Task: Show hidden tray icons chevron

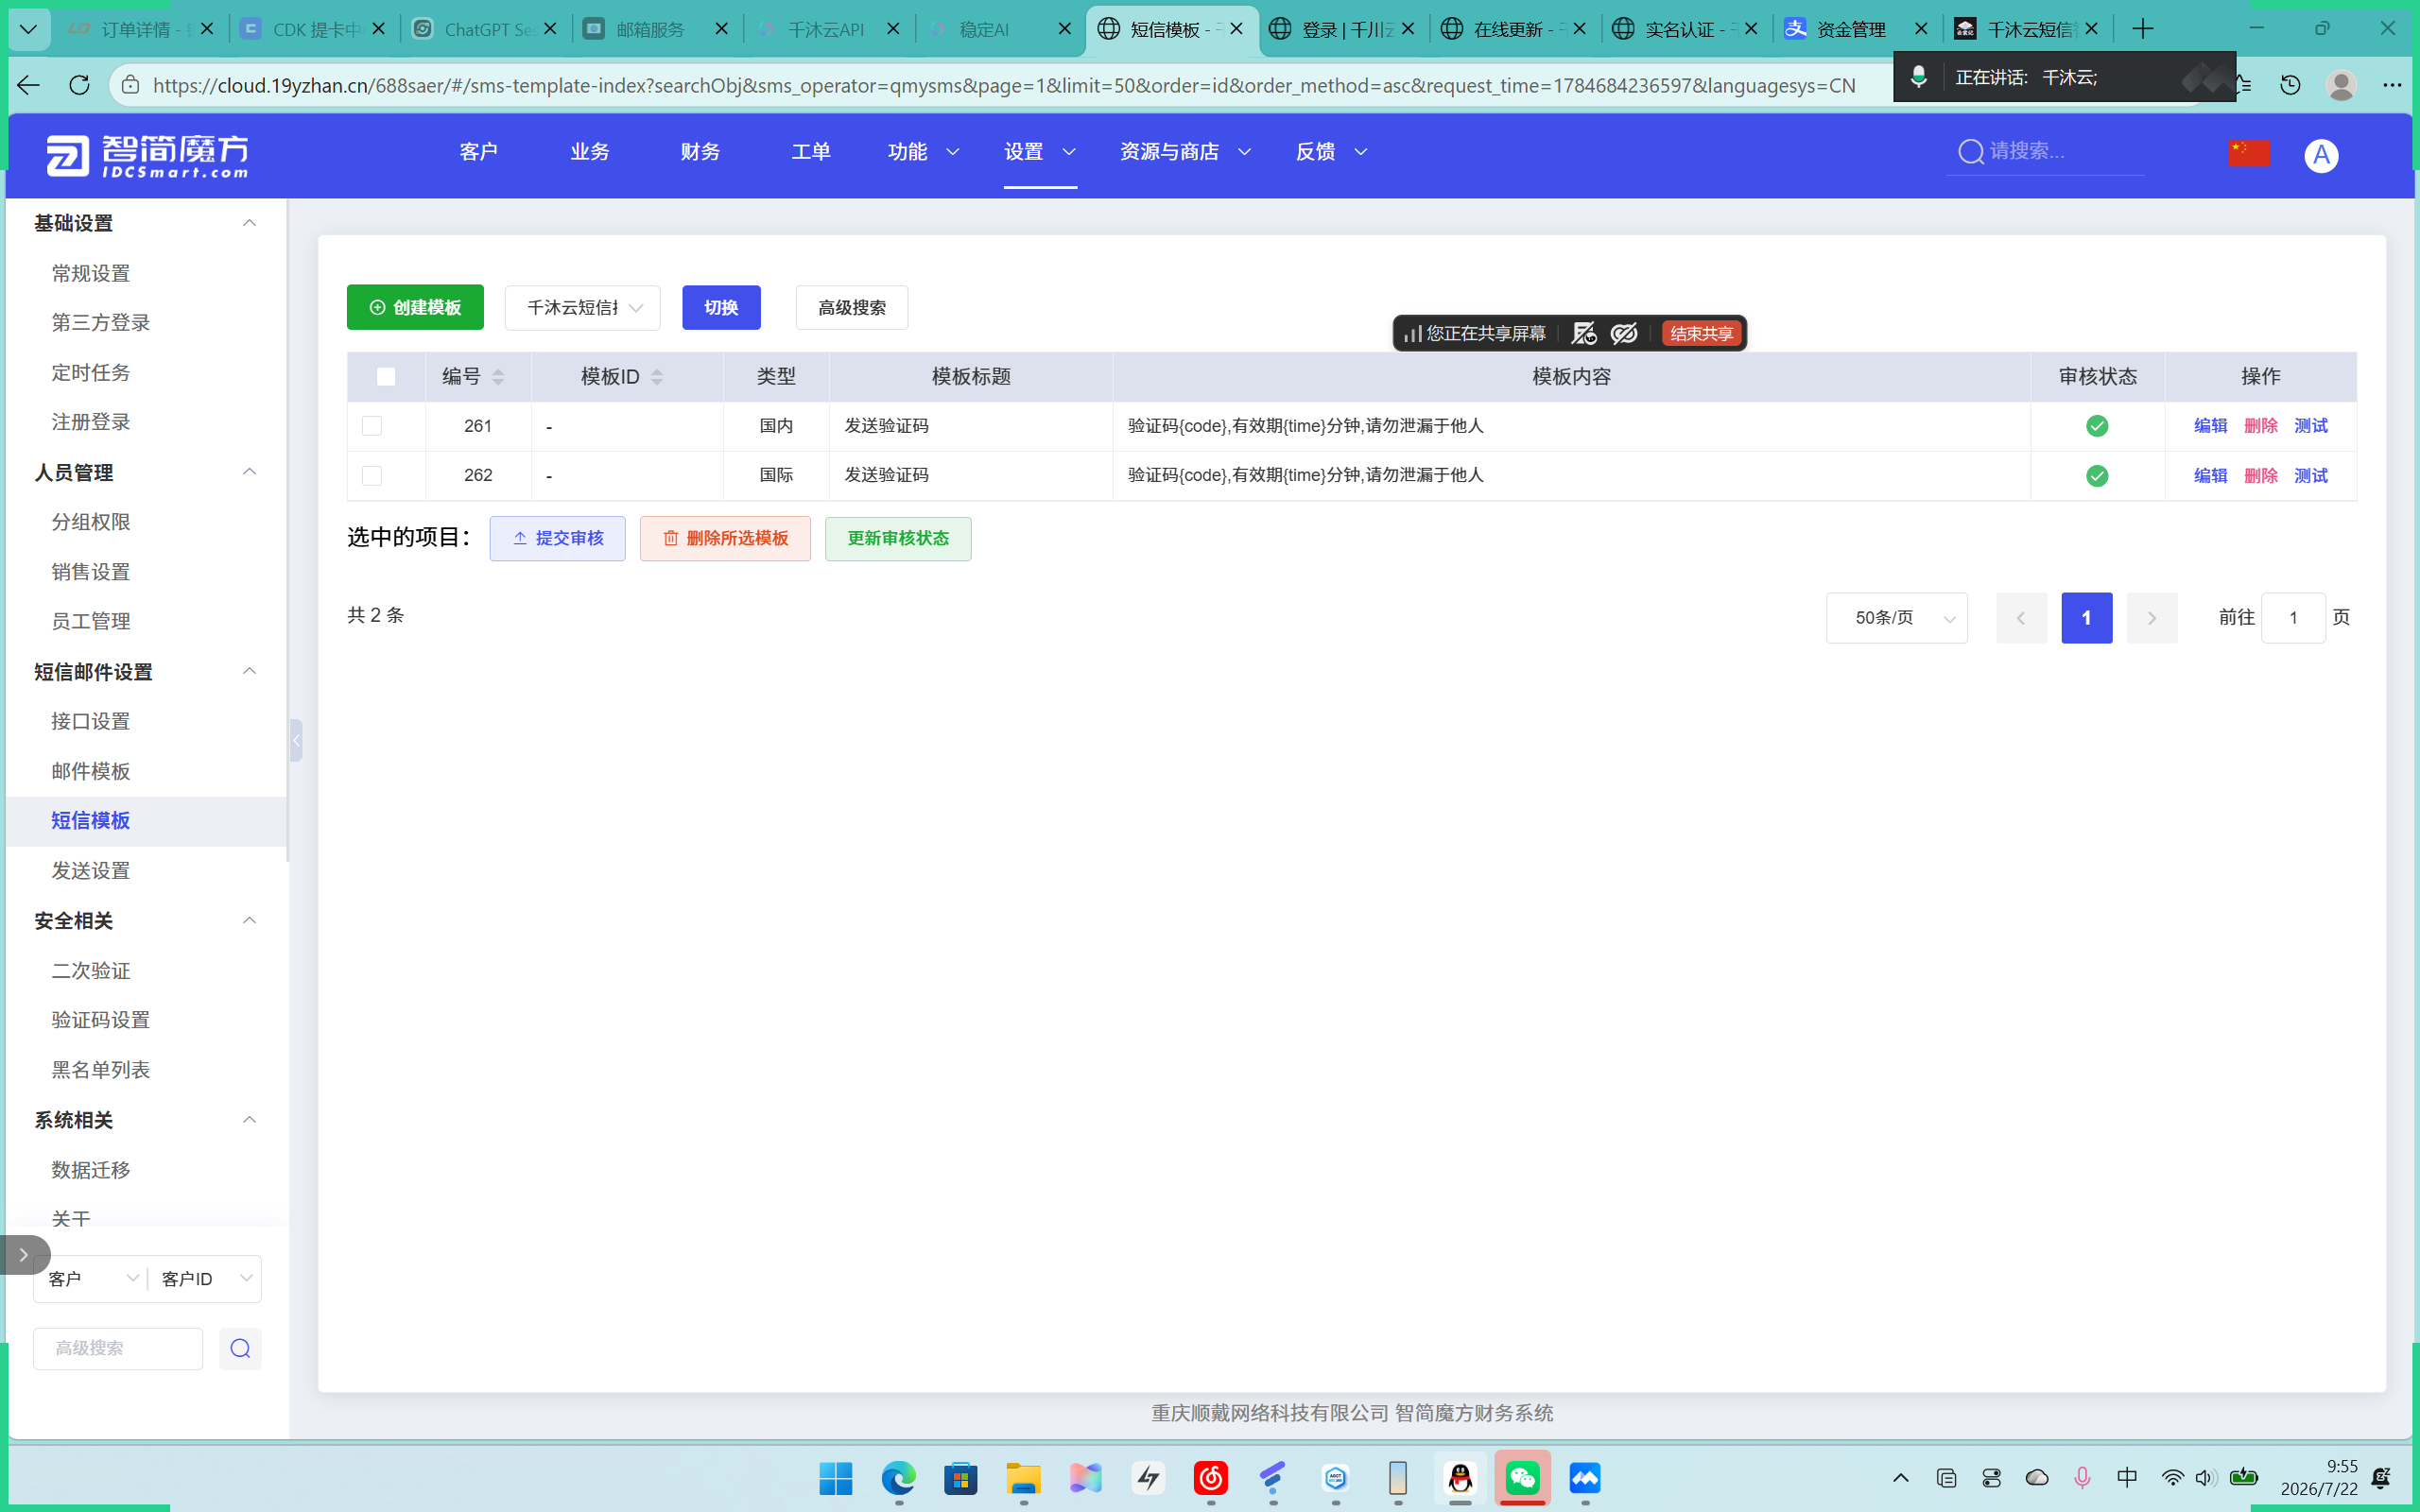Action: click(1901, 1477)
